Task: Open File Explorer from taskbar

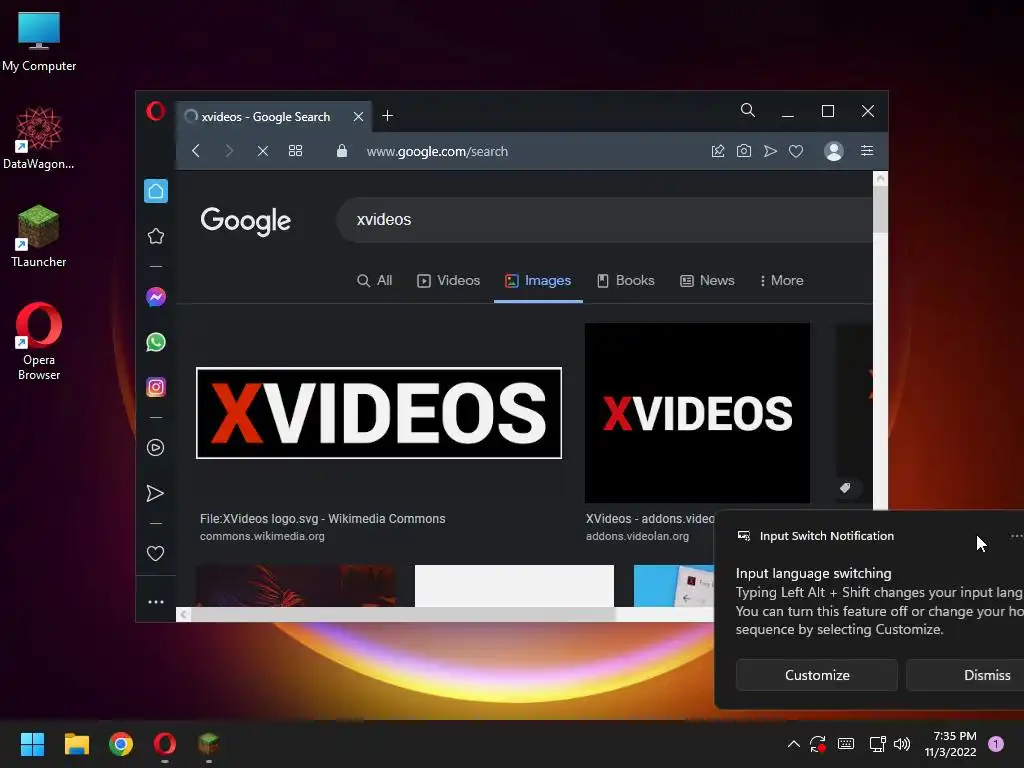Action: coord(76,744)
